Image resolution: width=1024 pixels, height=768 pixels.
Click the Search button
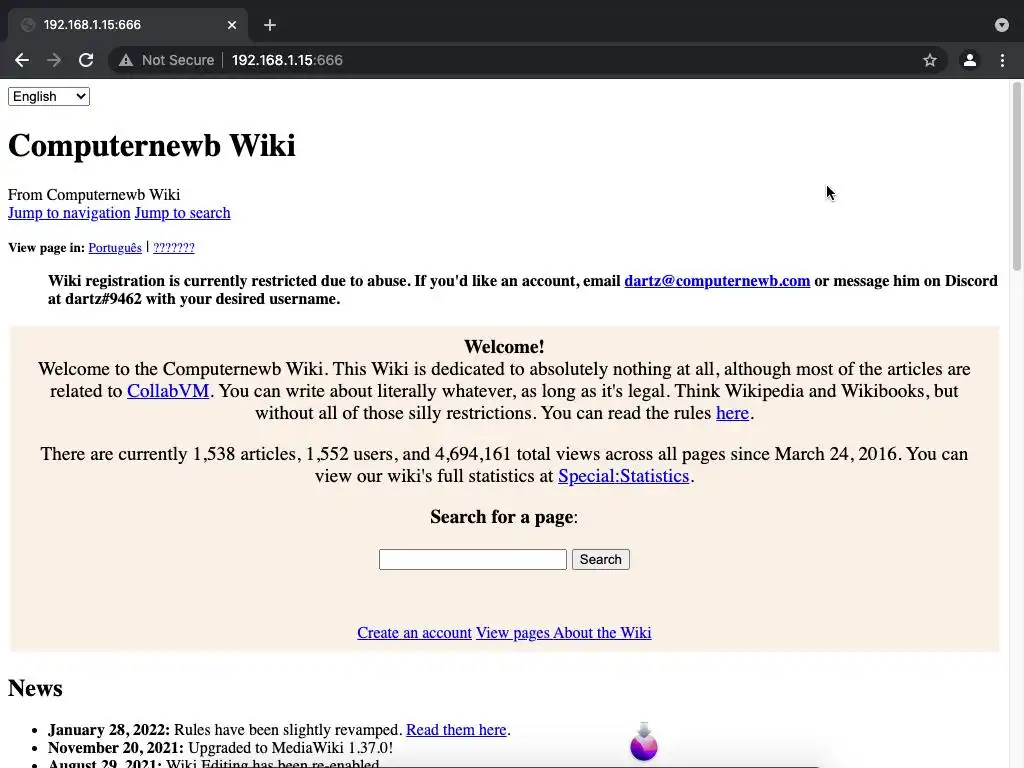tap(601, 560)
